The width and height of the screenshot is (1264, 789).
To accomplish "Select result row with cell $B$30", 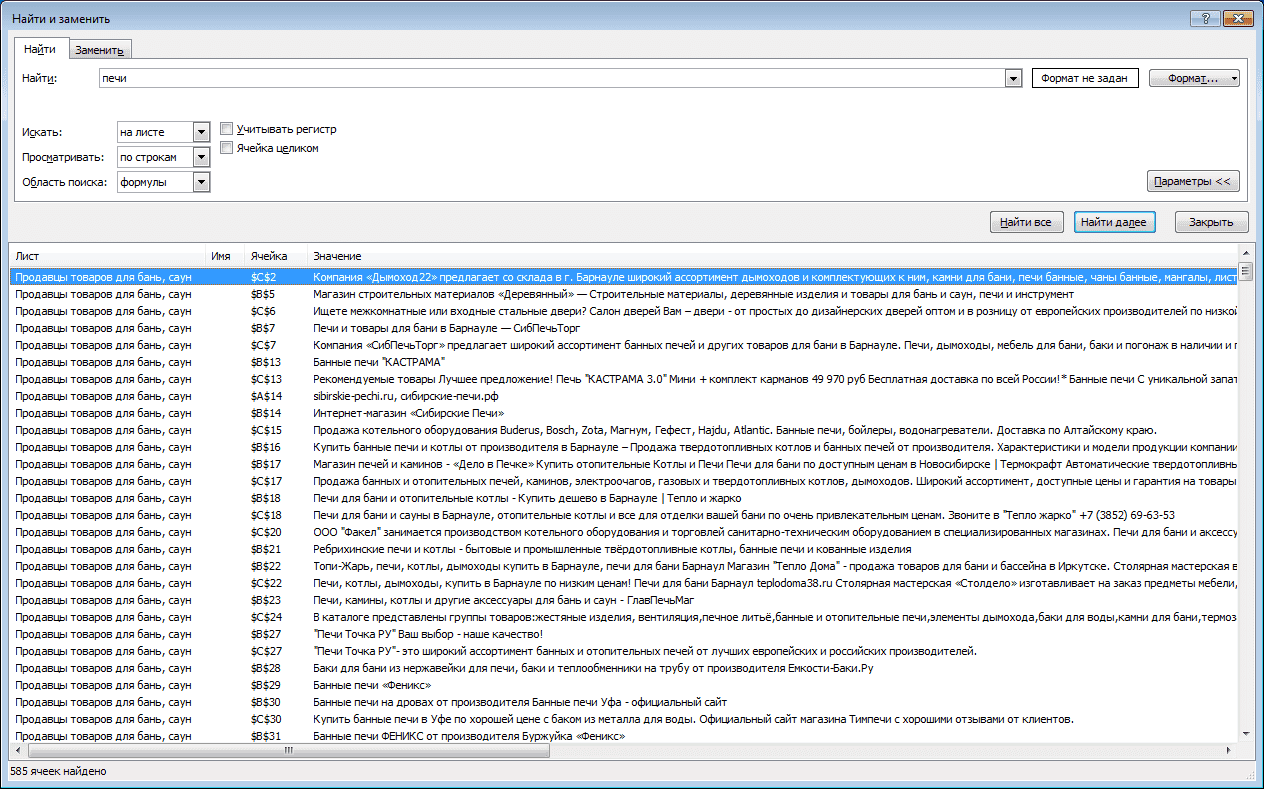I will tap(624, 702).
